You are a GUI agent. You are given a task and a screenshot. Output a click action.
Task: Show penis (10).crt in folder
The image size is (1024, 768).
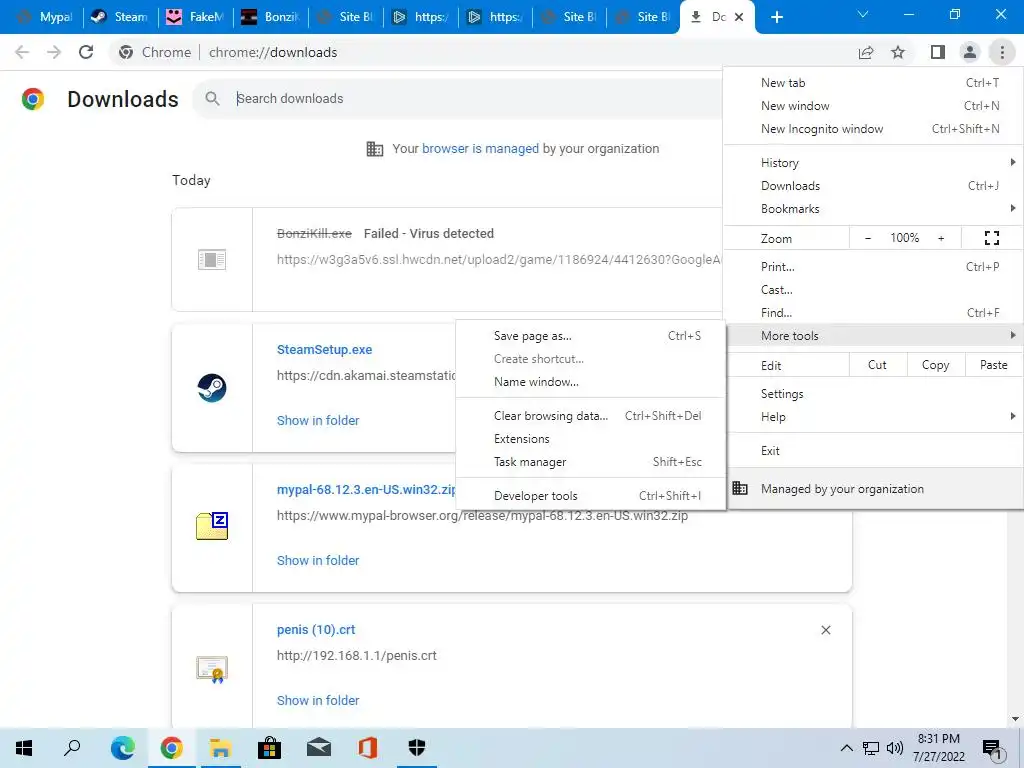click(318, 700)
